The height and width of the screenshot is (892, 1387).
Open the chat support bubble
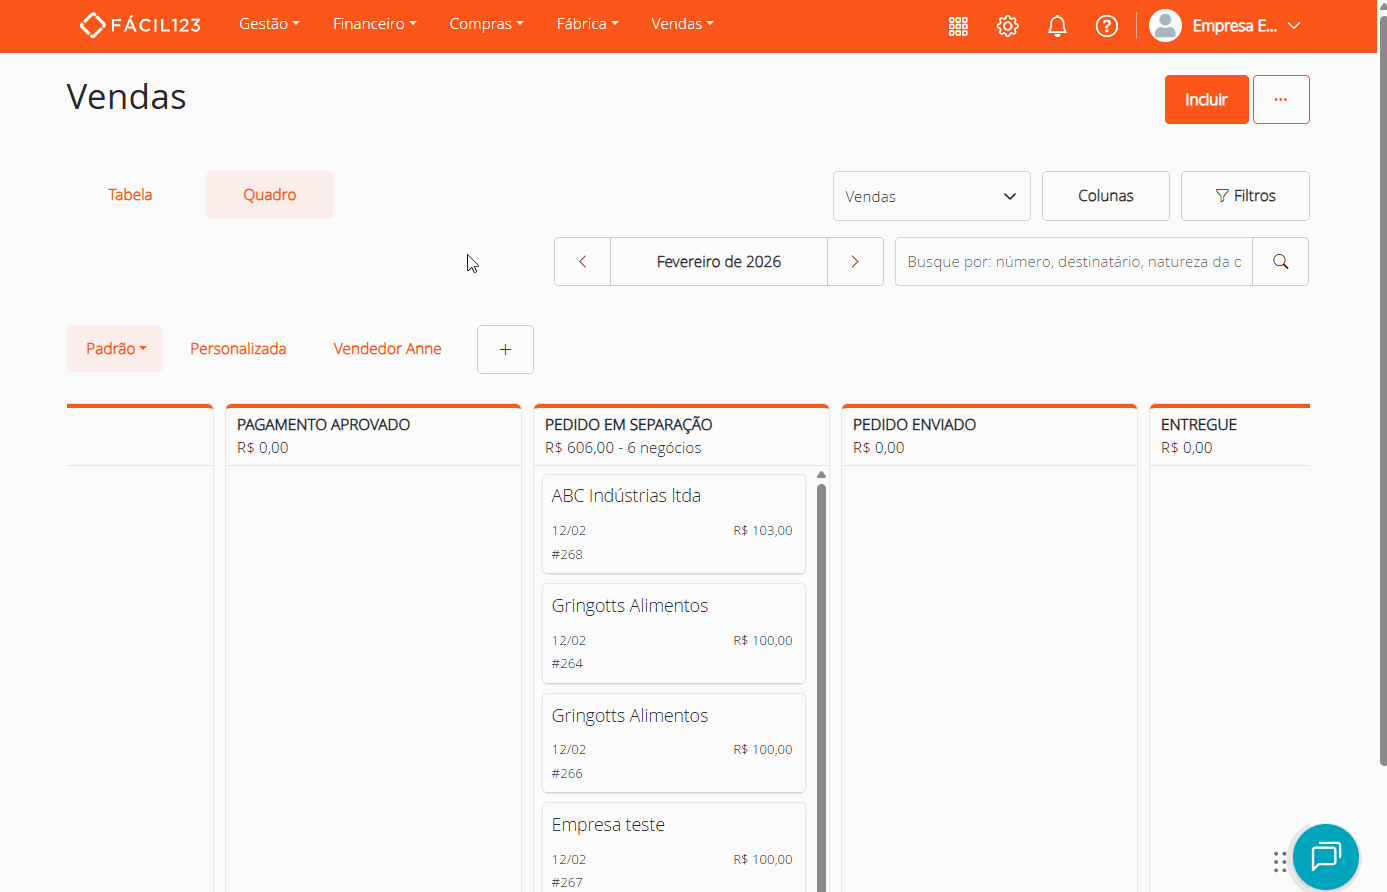pos(1325,857)
